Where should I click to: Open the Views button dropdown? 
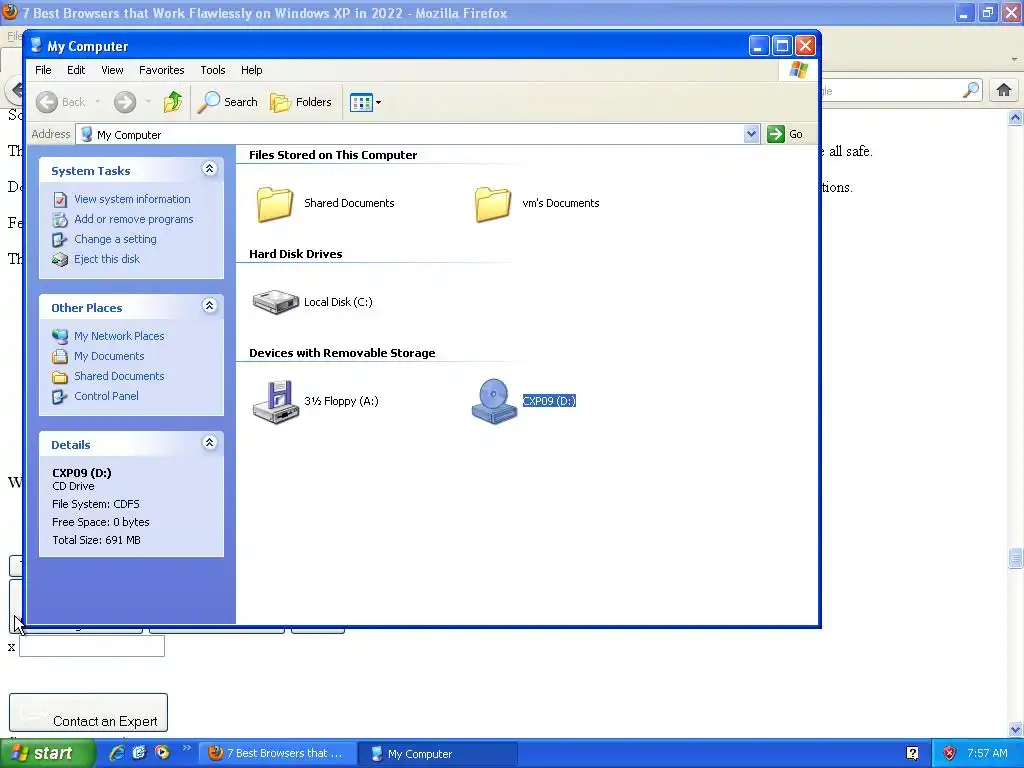coord(365,103)
